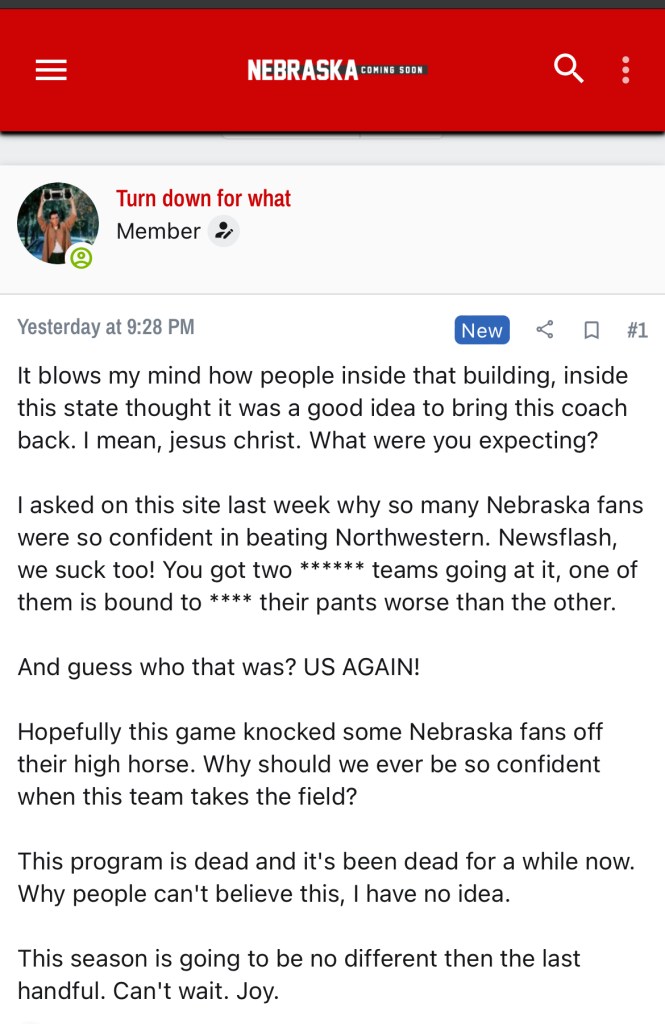This screenshot has width=665, height=1024.
Task: Open the #1 post permalink
Action: point(637,330)
